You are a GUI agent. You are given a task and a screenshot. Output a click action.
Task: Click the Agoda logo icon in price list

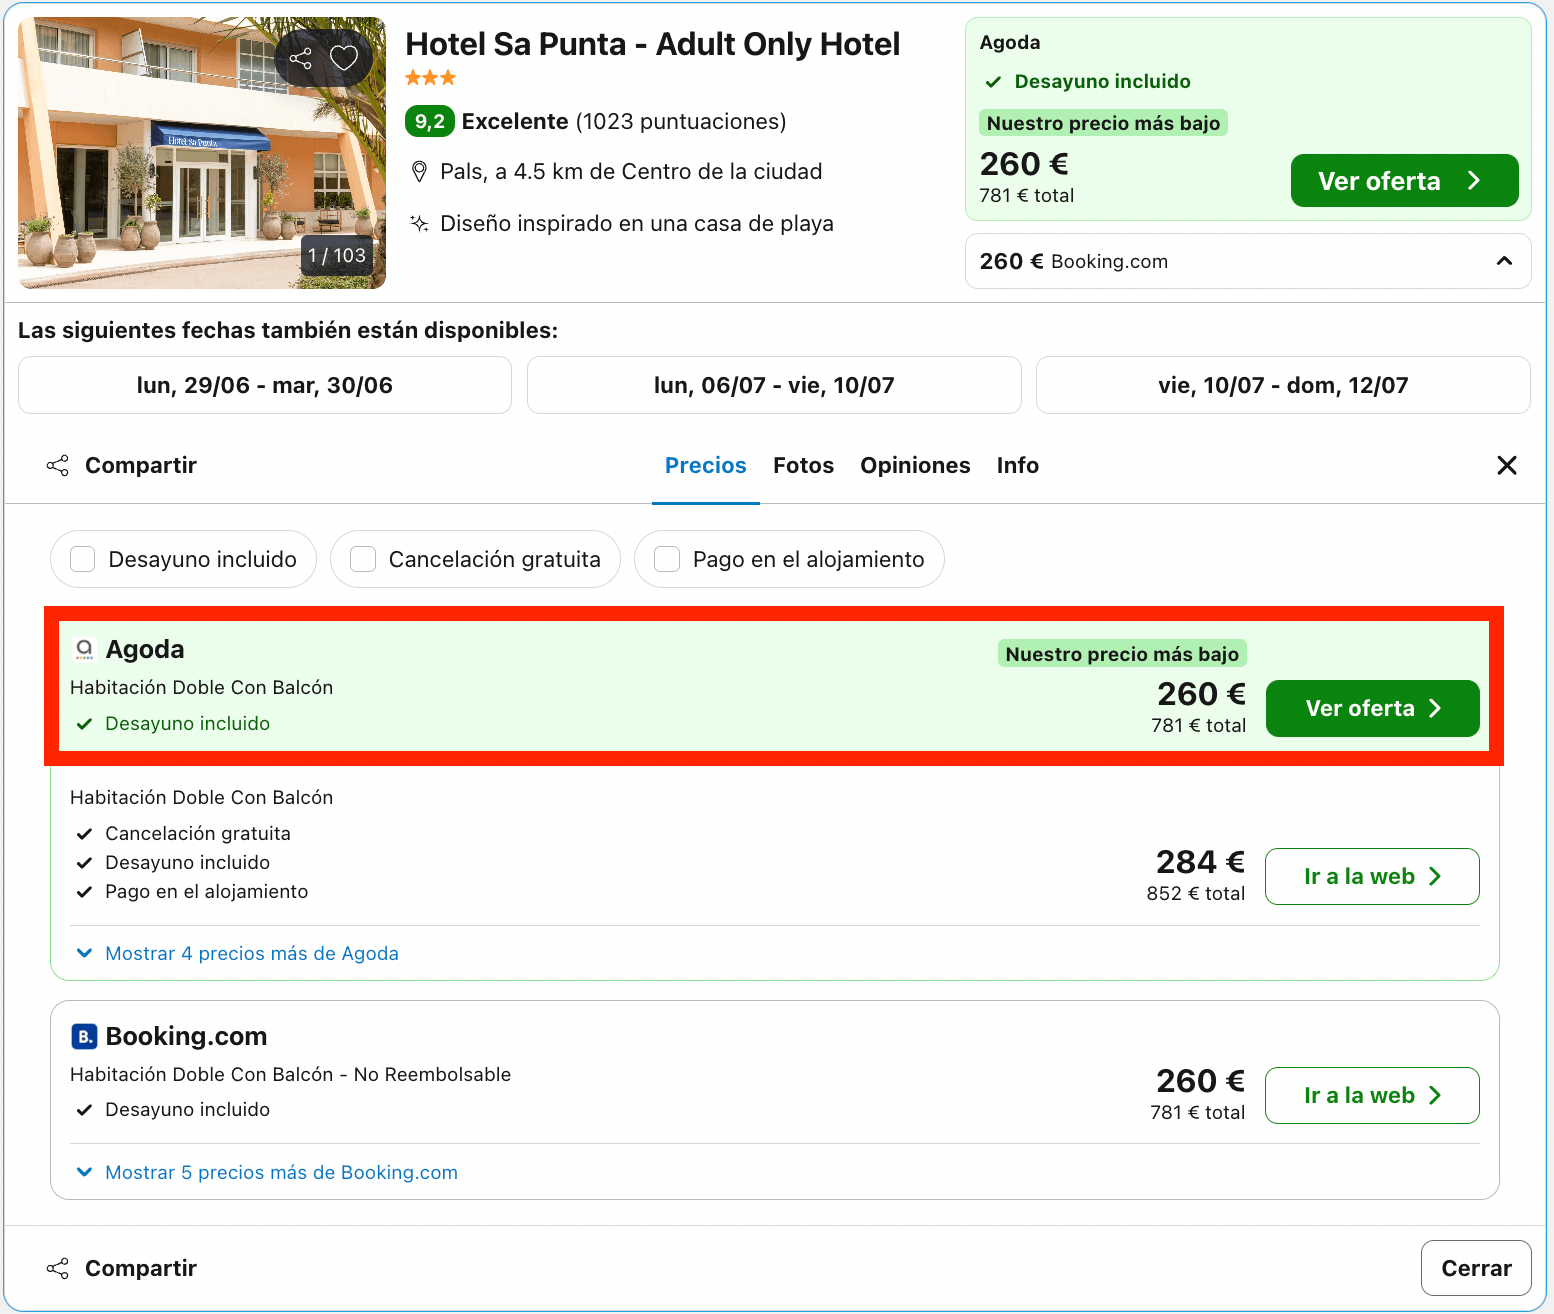[85, 650]
